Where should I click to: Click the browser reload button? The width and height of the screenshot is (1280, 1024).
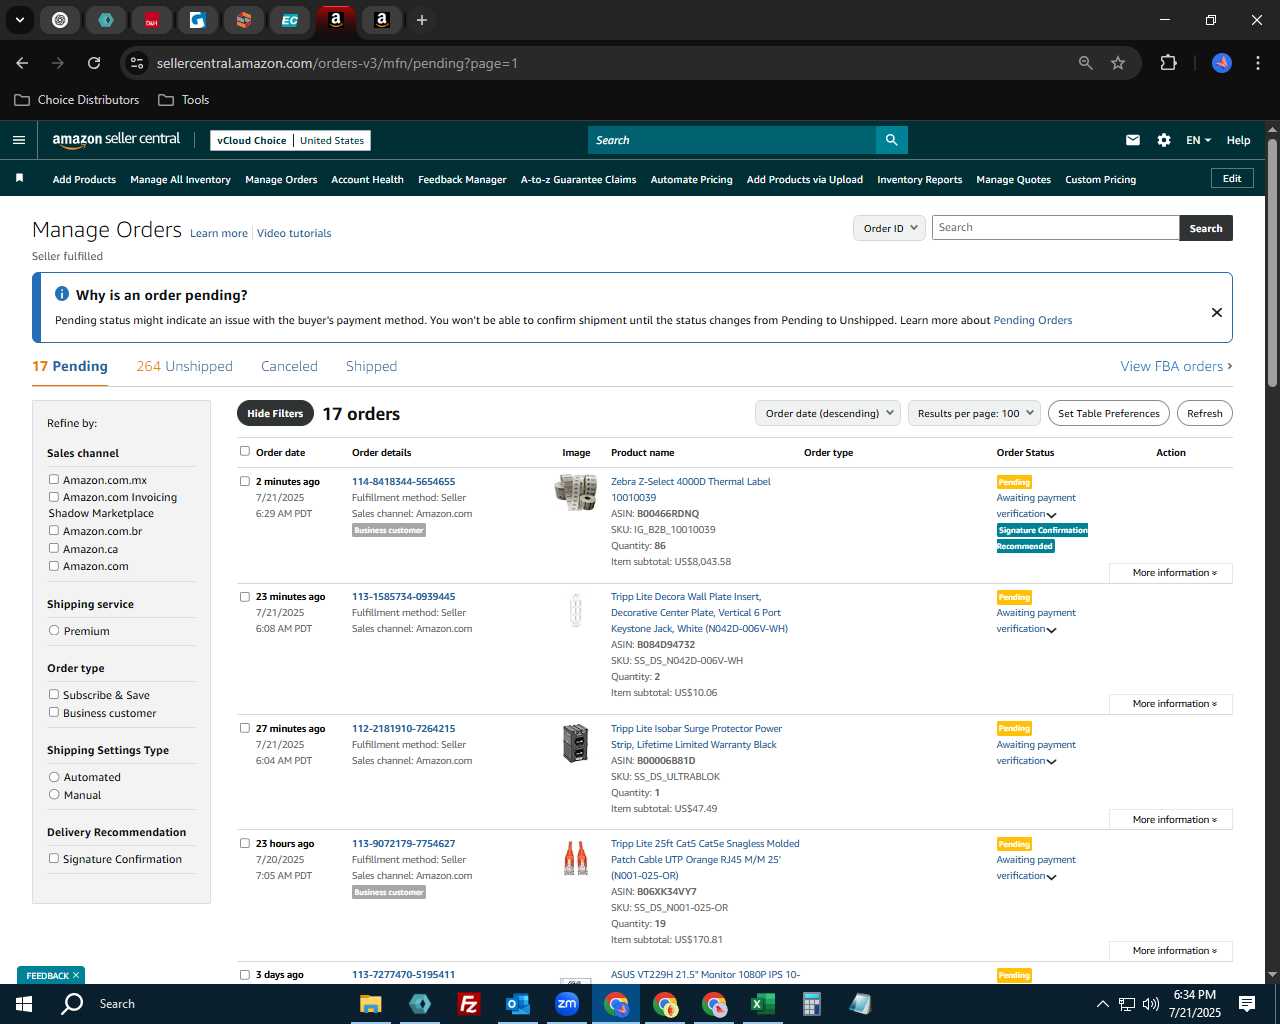(x=94, y=63)
